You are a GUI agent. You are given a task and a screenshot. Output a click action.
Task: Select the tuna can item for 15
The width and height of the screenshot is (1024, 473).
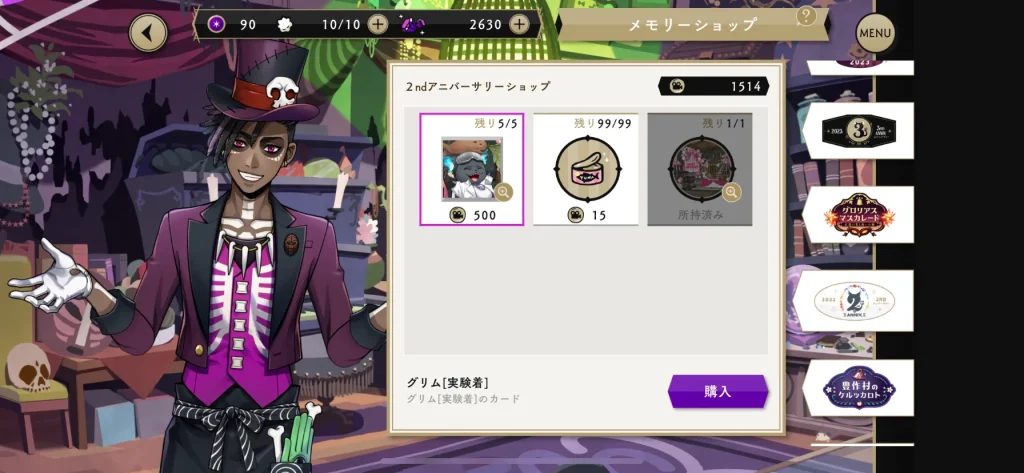pos(586,169)
